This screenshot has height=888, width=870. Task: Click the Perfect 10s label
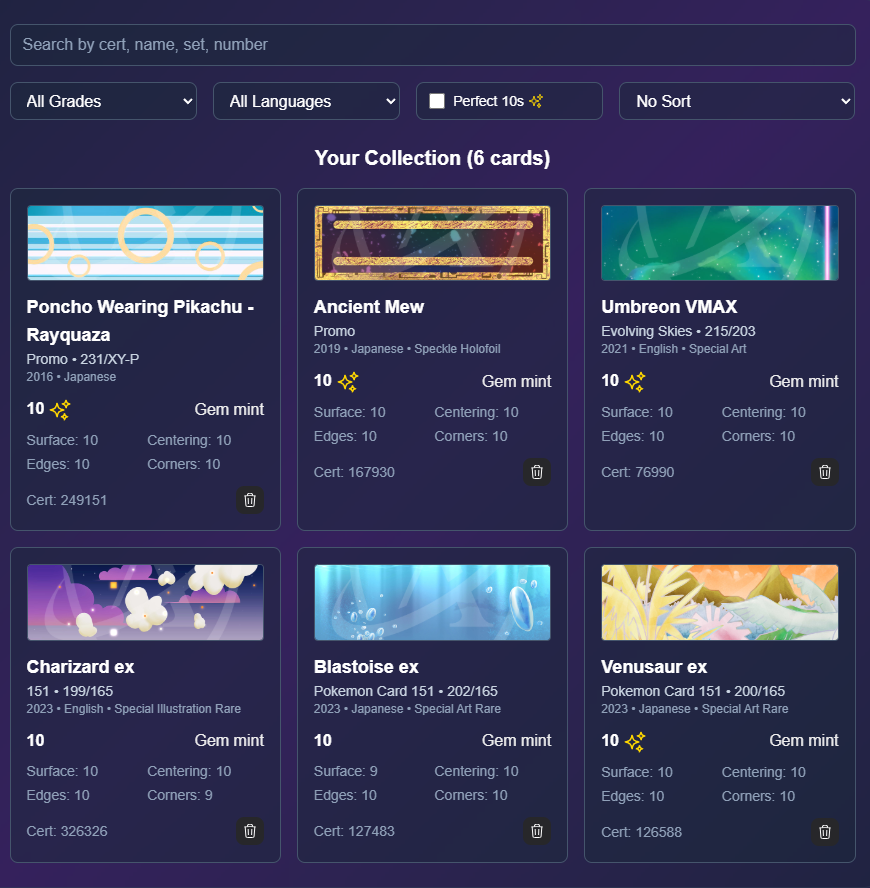point(488,101)
